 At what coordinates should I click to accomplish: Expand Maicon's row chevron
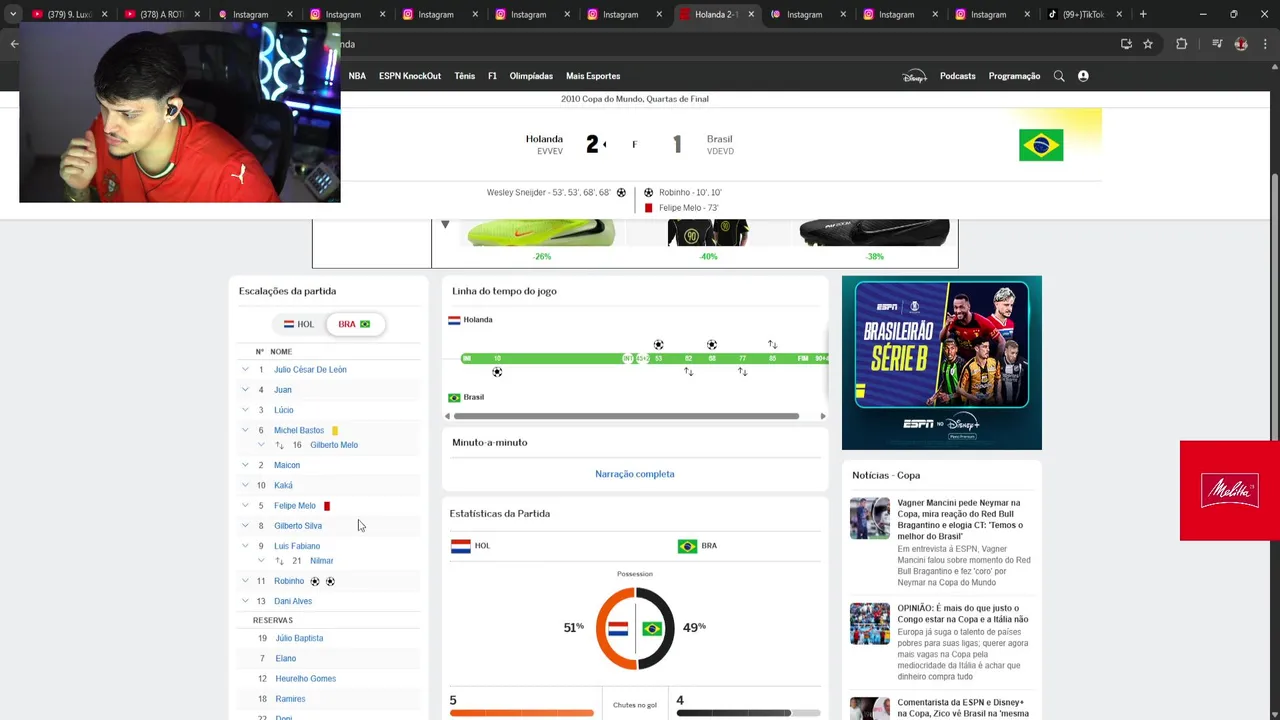(245, 465)
